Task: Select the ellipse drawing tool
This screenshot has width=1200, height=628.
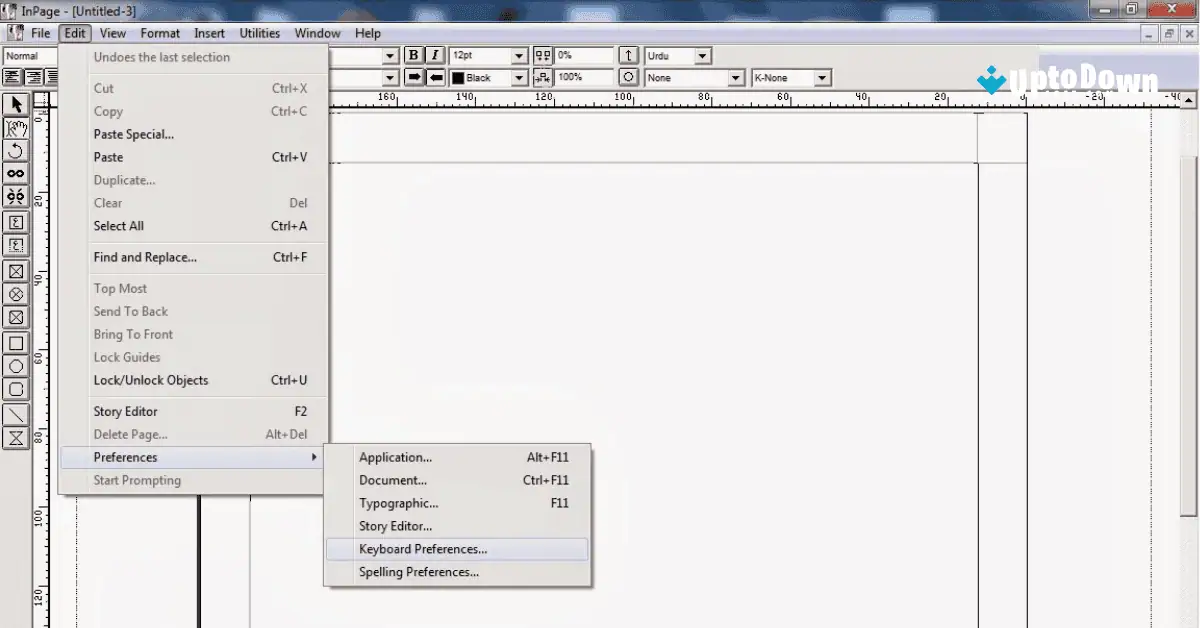Action: tap(14, 366)
